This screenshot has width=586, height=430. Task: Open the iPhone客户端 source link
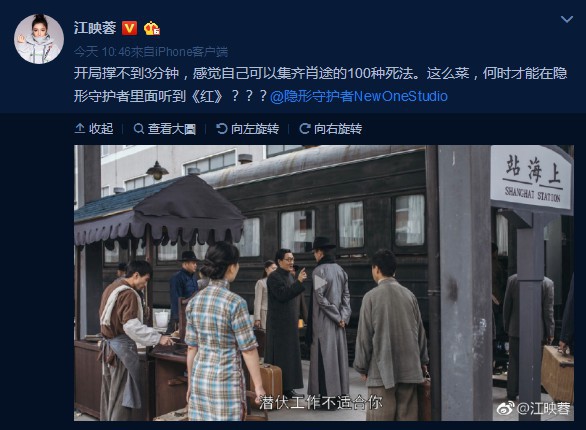click(x=192, y=52)
